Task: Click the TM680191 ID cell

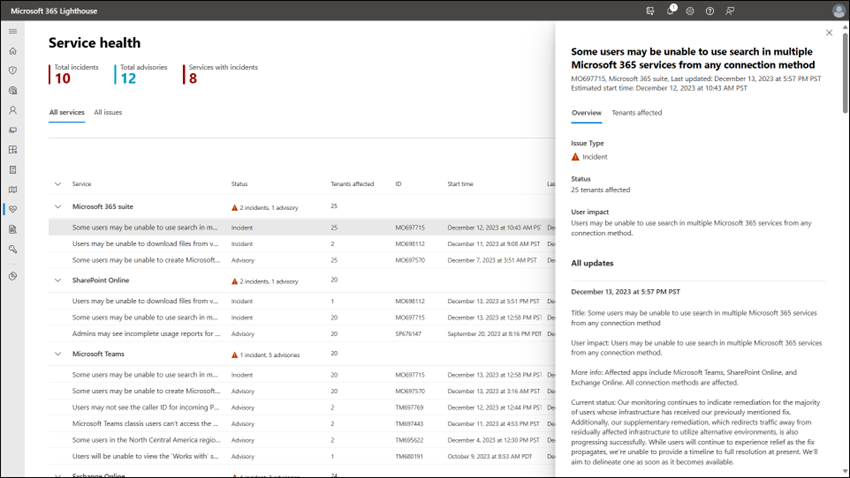Action: (x=409, y=456)
